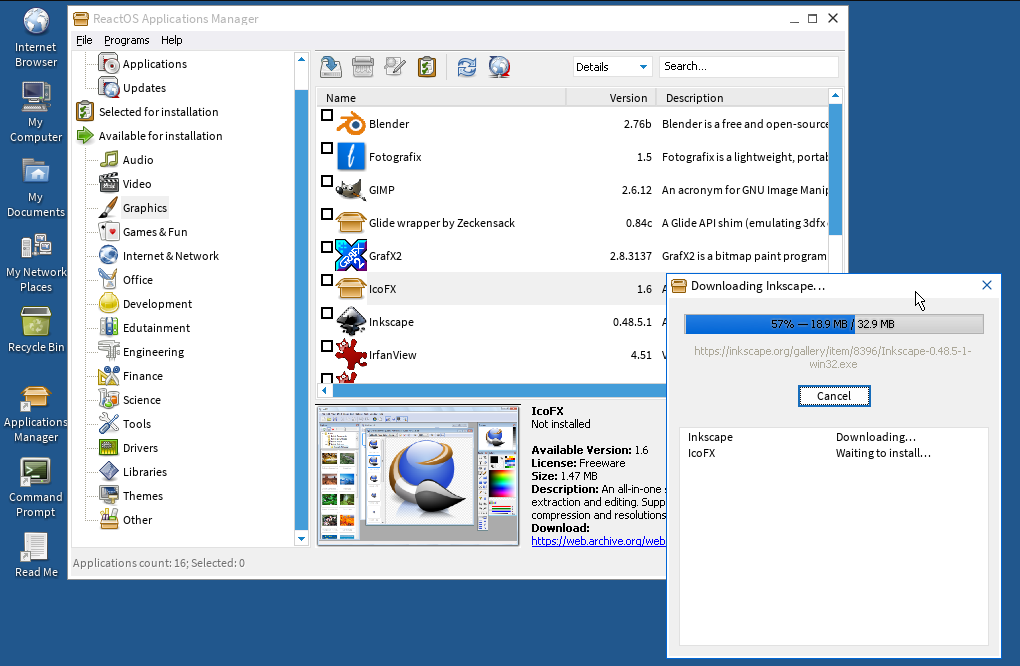Open the File menu
Viewport: 1020px width, 666px height.
point(84,40)
